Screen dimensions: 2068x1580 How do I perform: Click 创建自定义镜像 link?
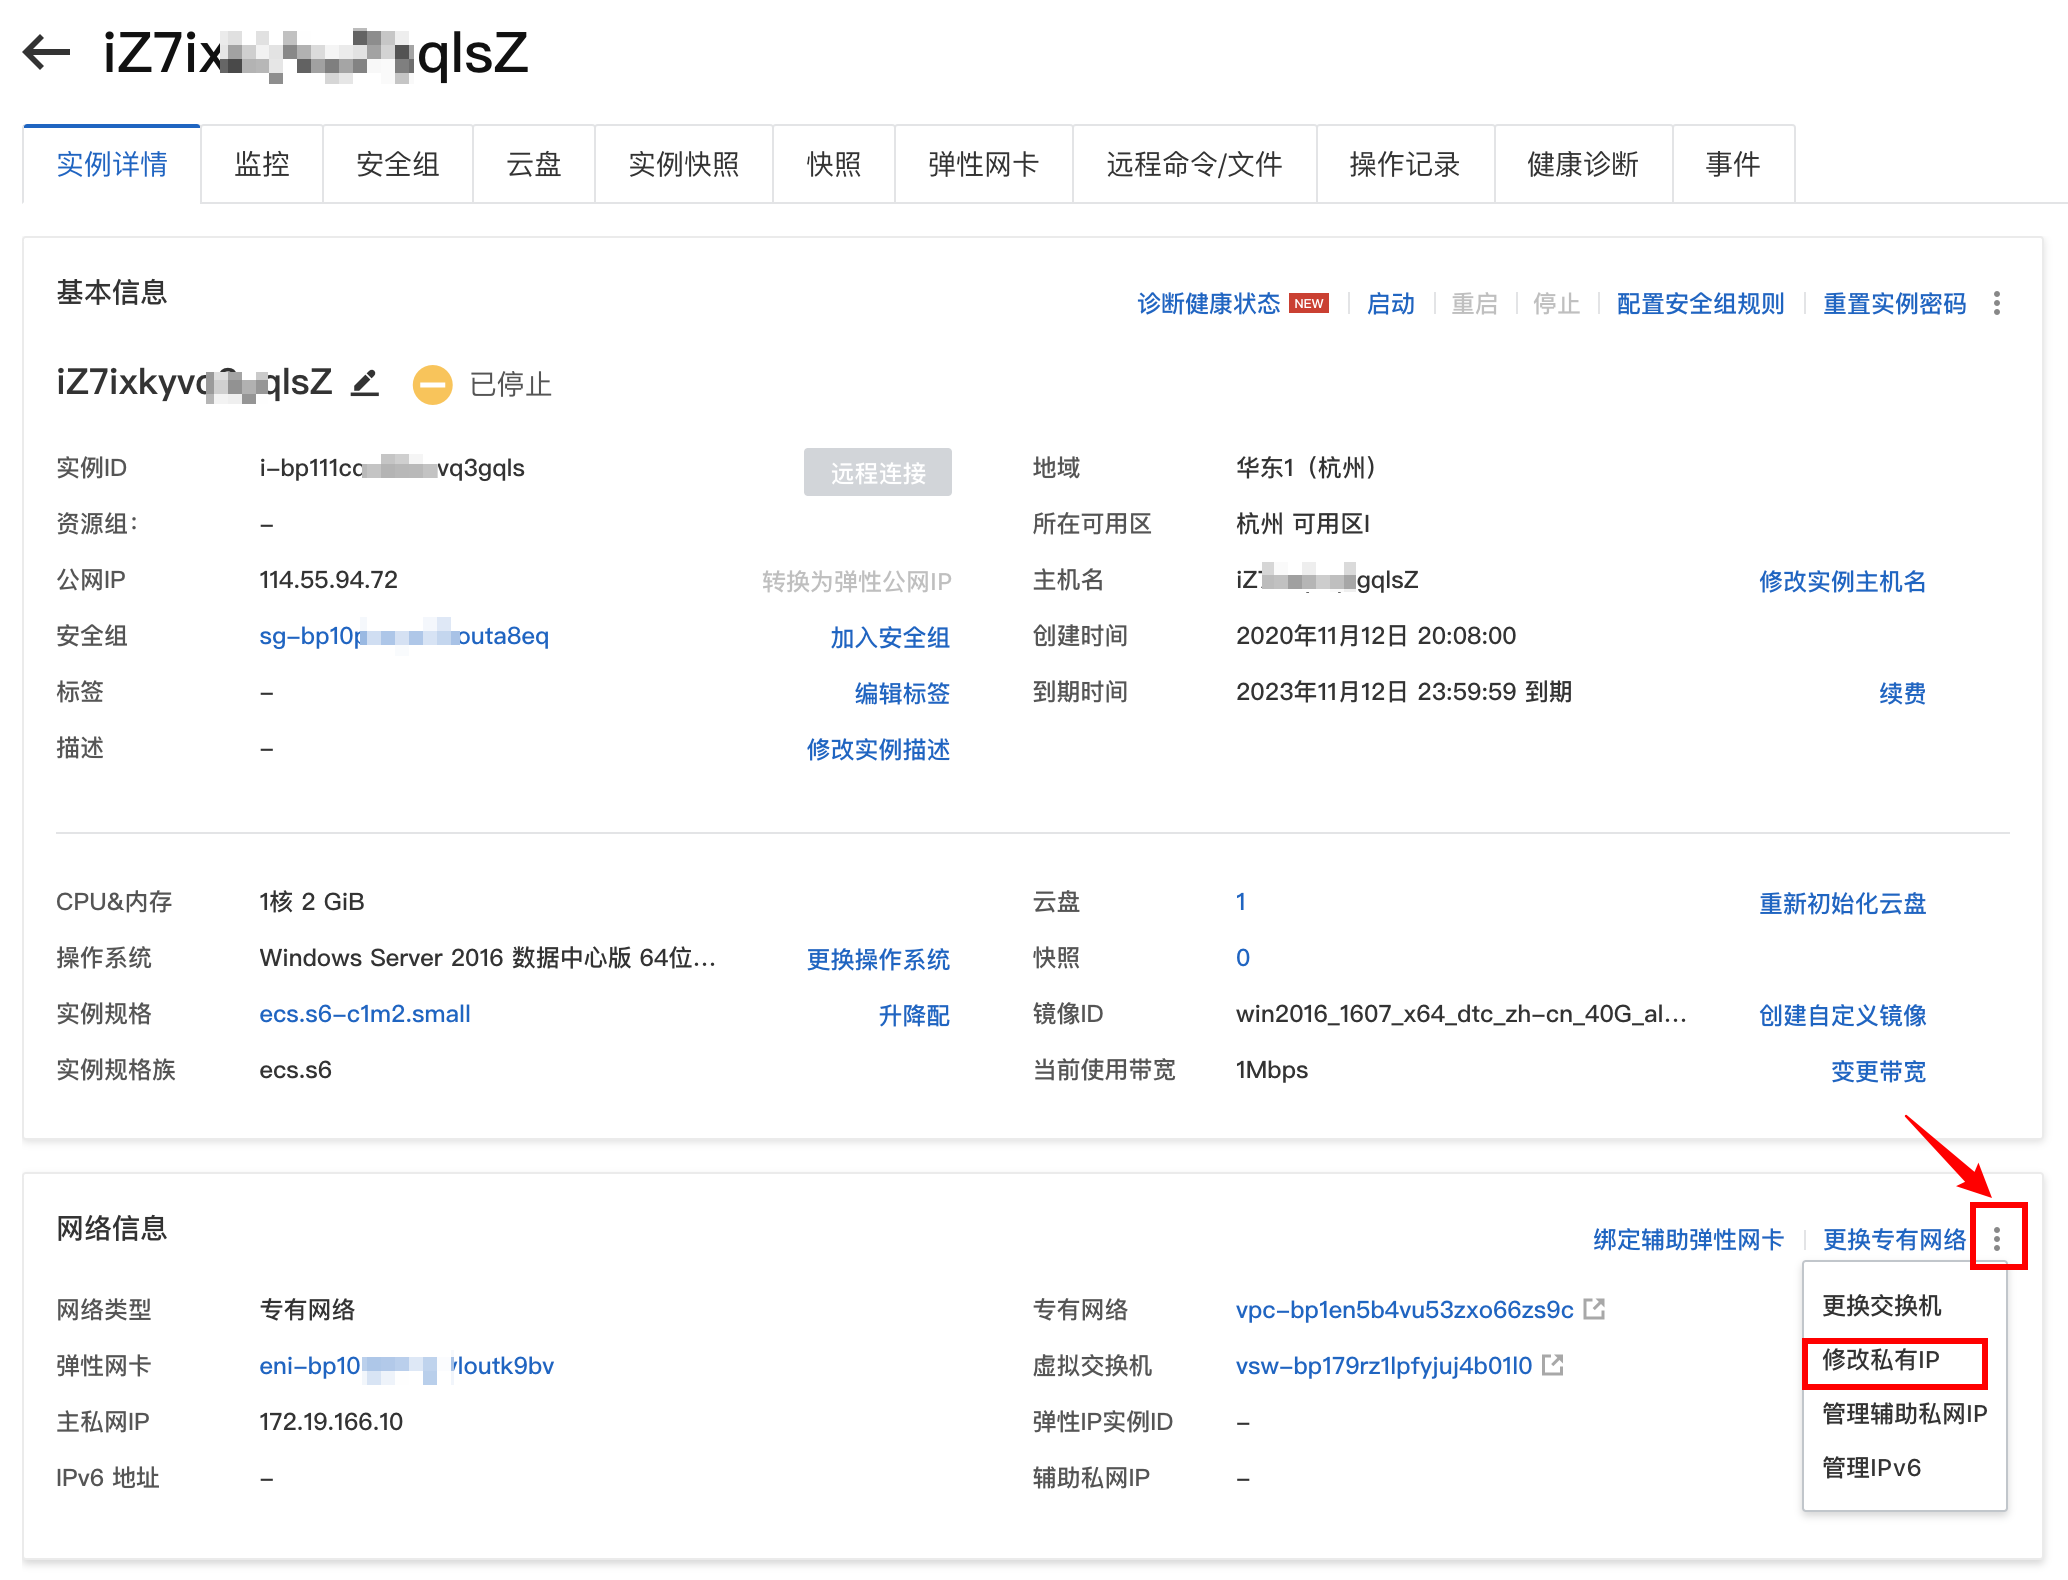coord(1843,1015)
